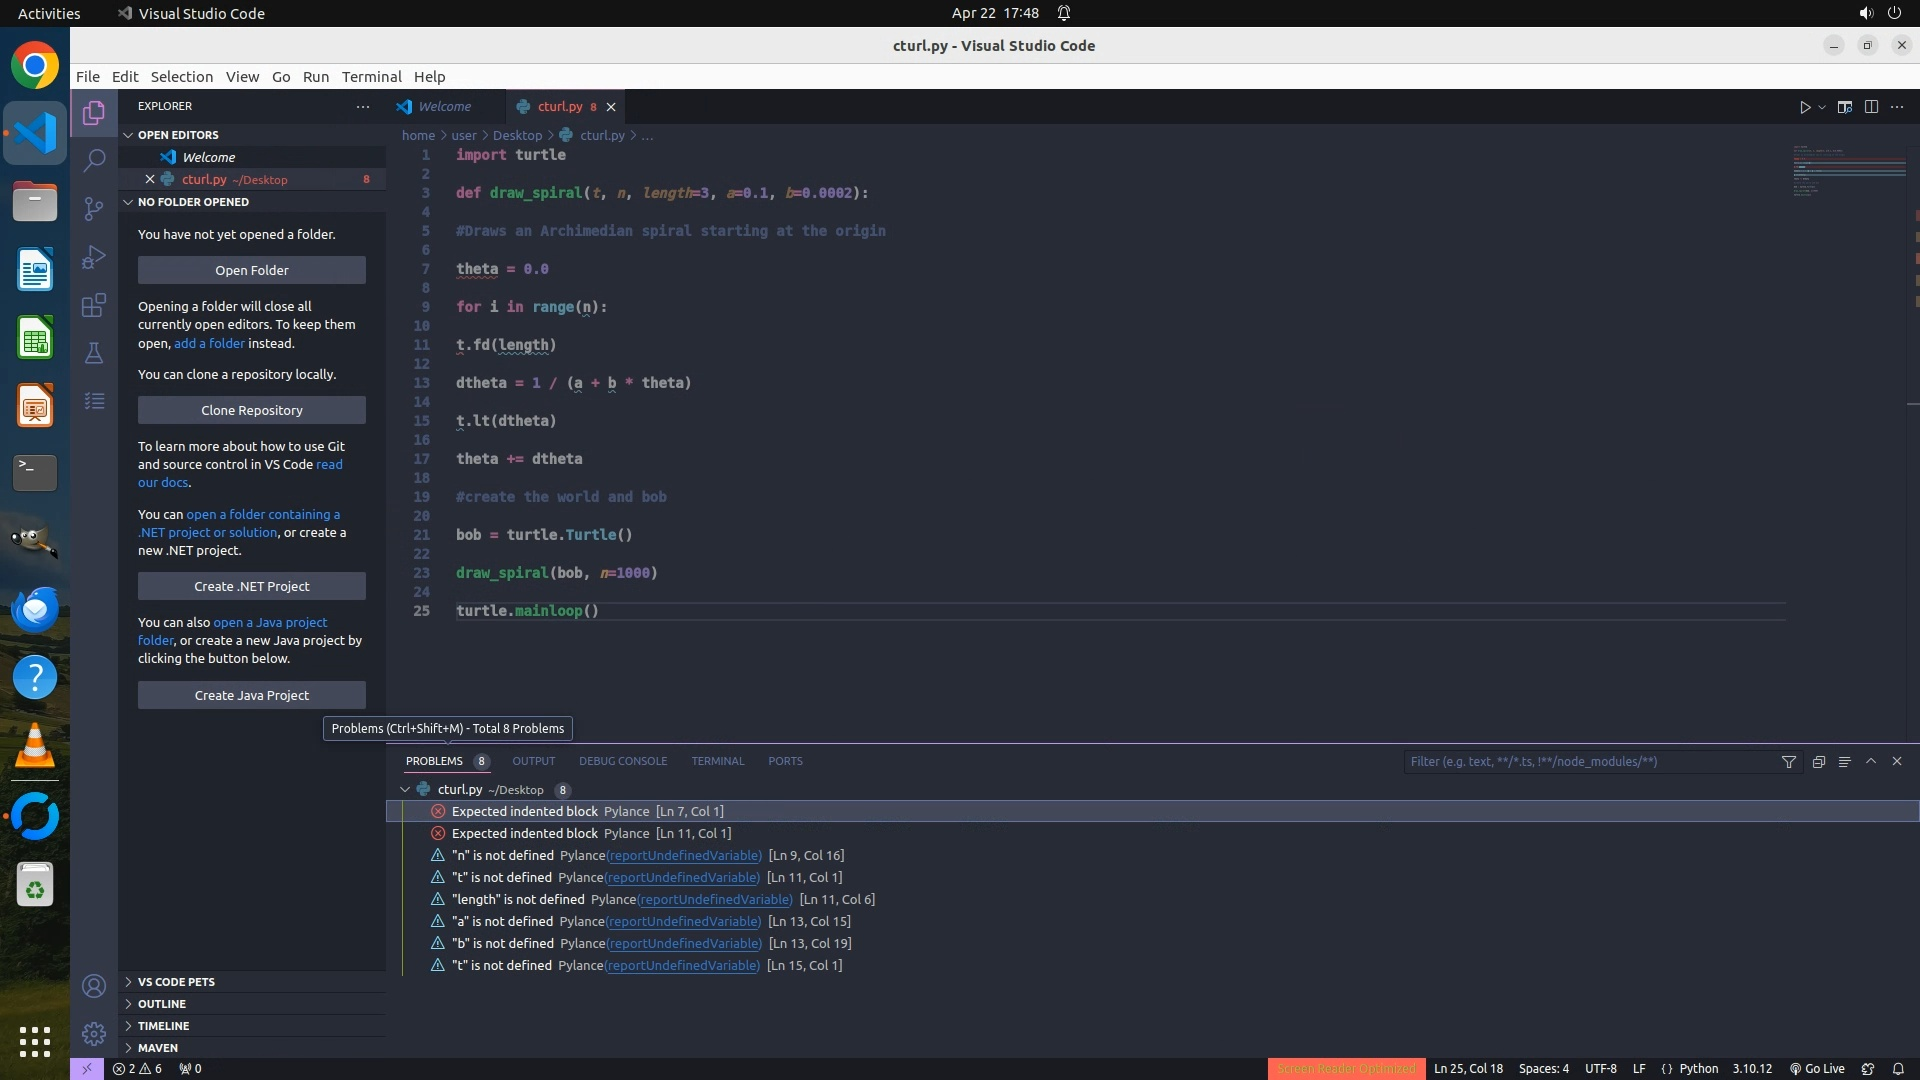Viewport: 1920px width, 1080px height.
Task: Toggle the problems filter funnel icon
Action: click(1788, 762)
